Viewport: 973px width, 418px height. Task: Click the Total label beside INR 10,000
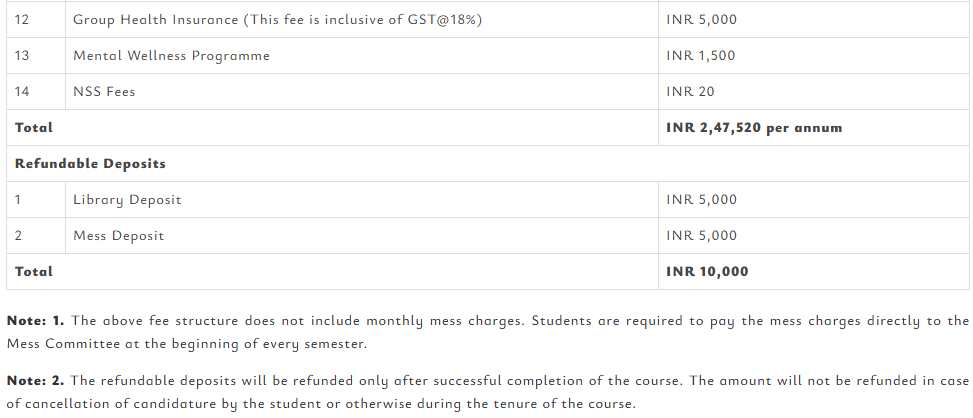click(x=34, y=272)
